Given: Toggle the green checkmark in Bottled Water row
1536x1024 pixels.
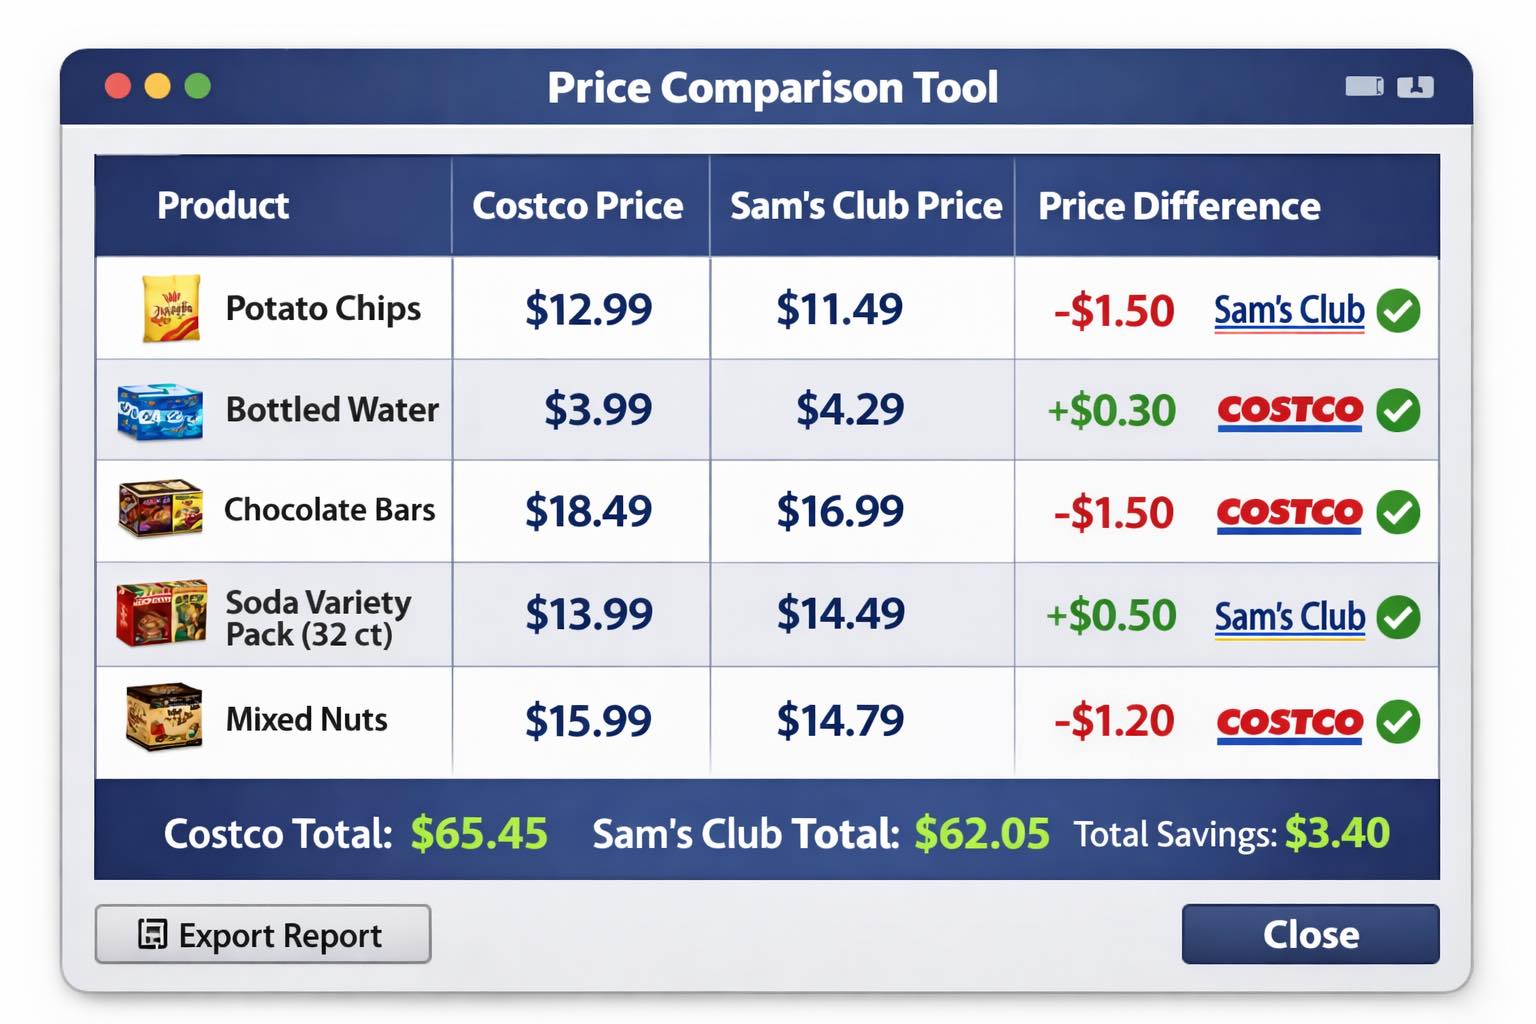Looking at the screenshot, I should coord(1398,410).
